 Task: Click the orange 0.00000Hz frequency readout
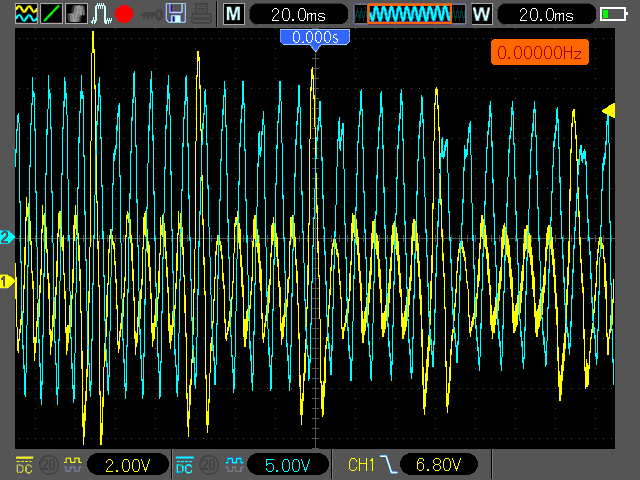540,52
